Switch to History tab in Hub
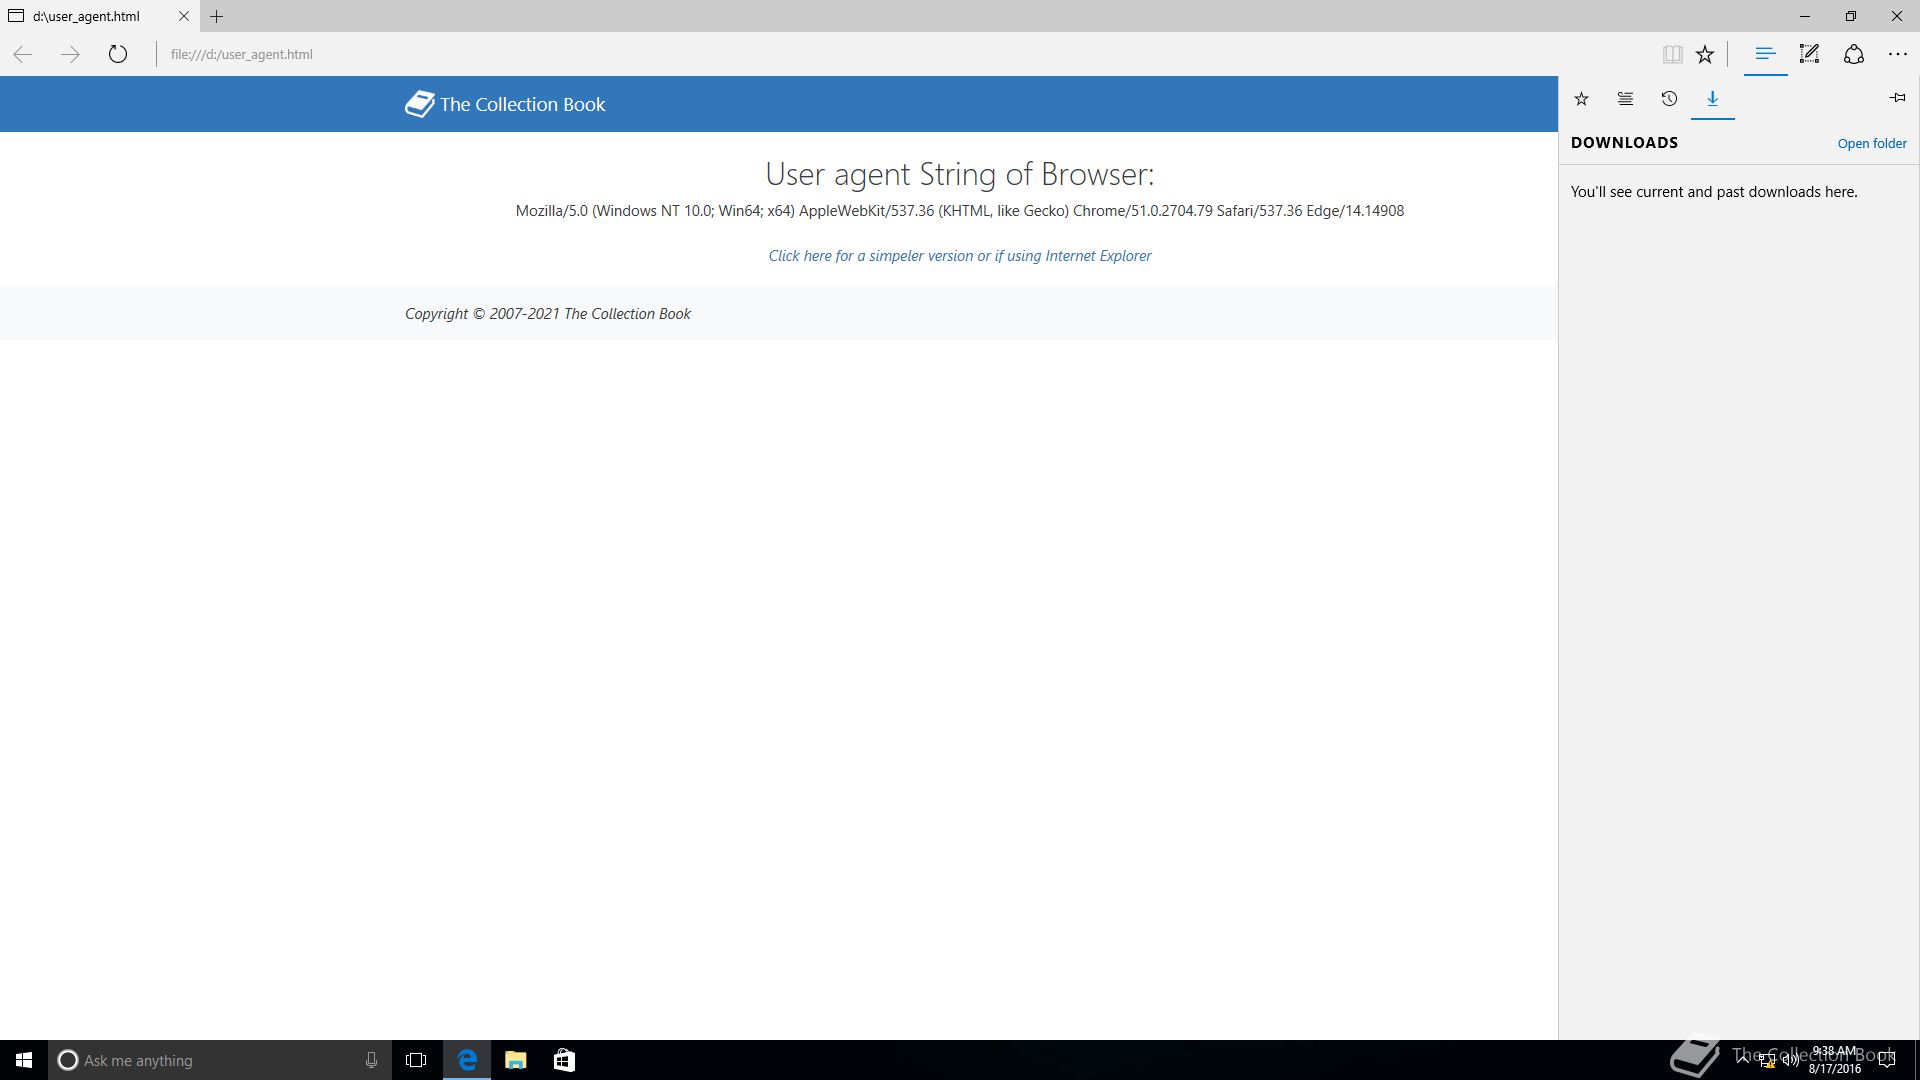Image resolution: width=1920 pixels, height=1080 pixels. point(1669,98)
